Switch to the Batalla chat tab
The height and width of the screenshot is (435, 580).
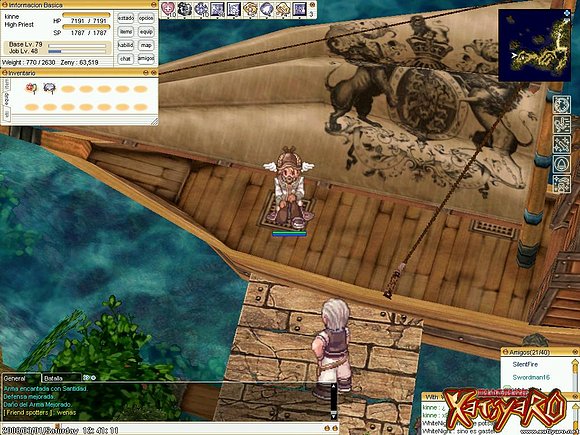60,378
